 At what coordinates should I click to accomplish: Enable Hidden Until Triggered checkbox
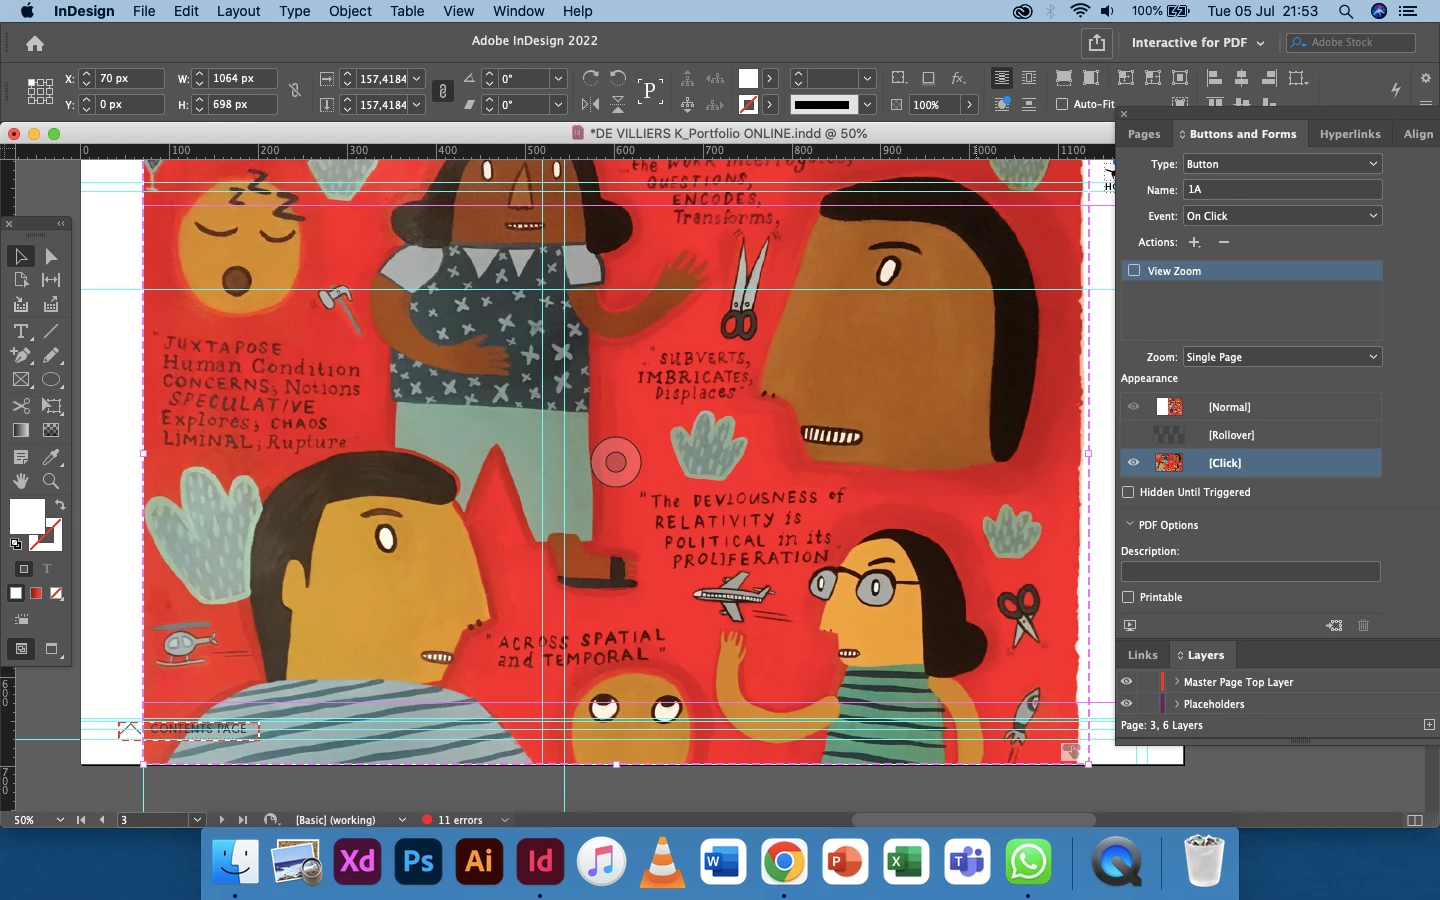click(x=1128, y=492)
